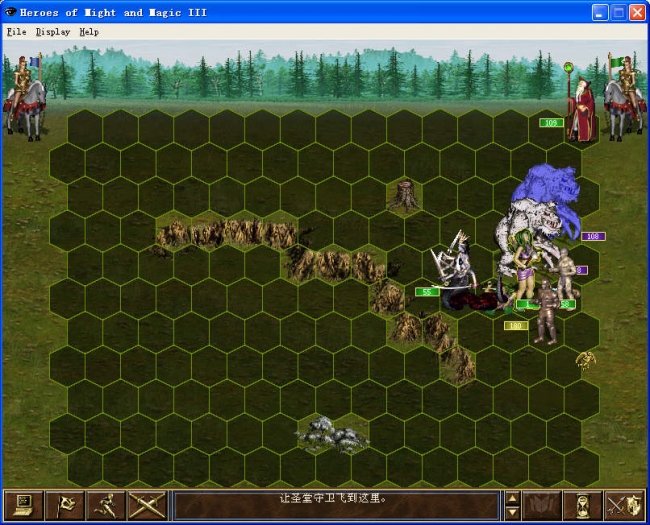
Task: Select the attacking hero with the blue flag
Action: pyautogui.click(x=25, y=97)
